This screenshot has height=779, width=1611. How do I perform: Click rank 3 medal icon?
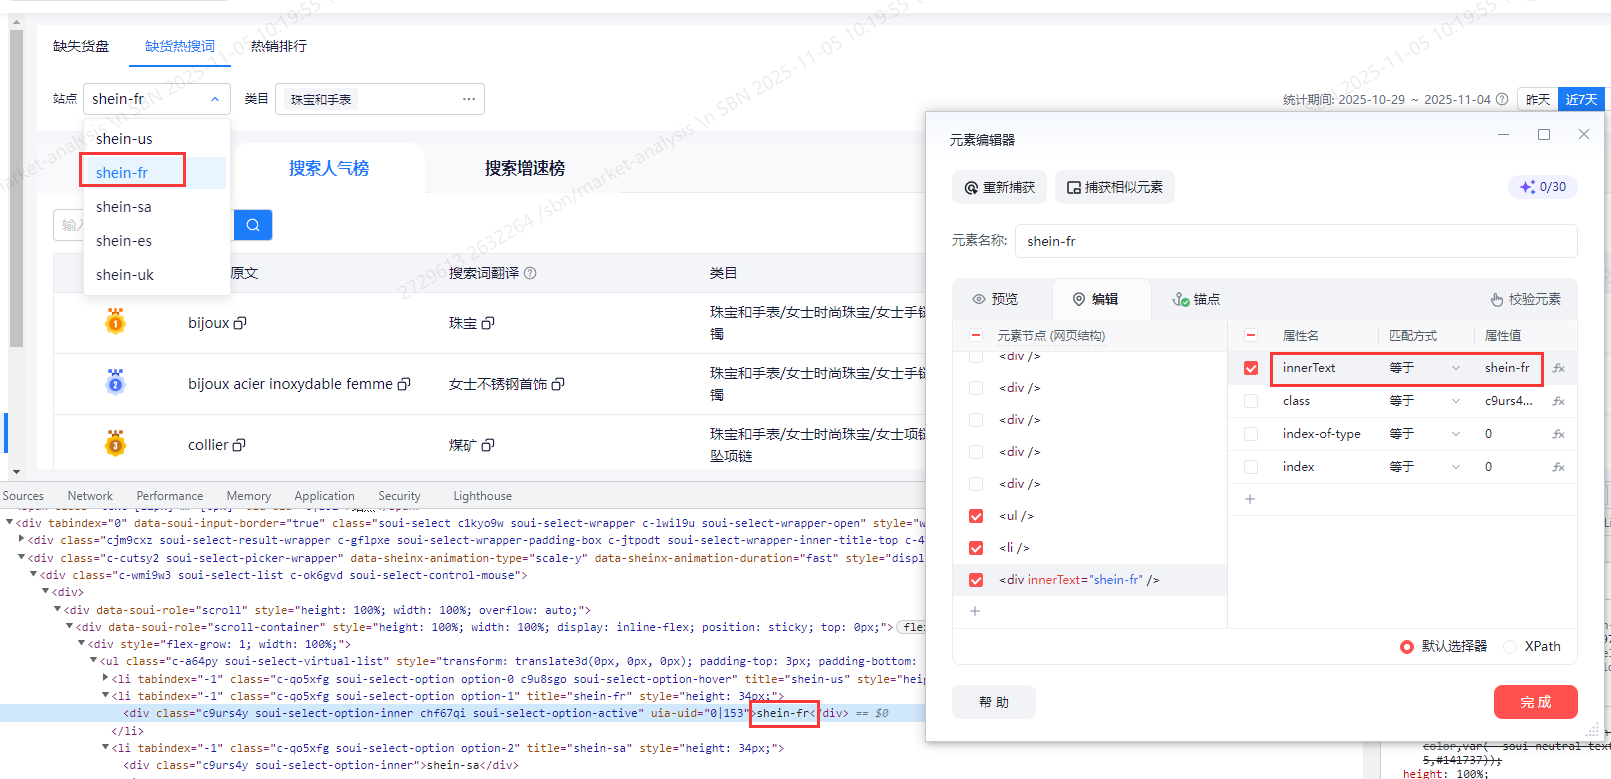click(115, 443)
